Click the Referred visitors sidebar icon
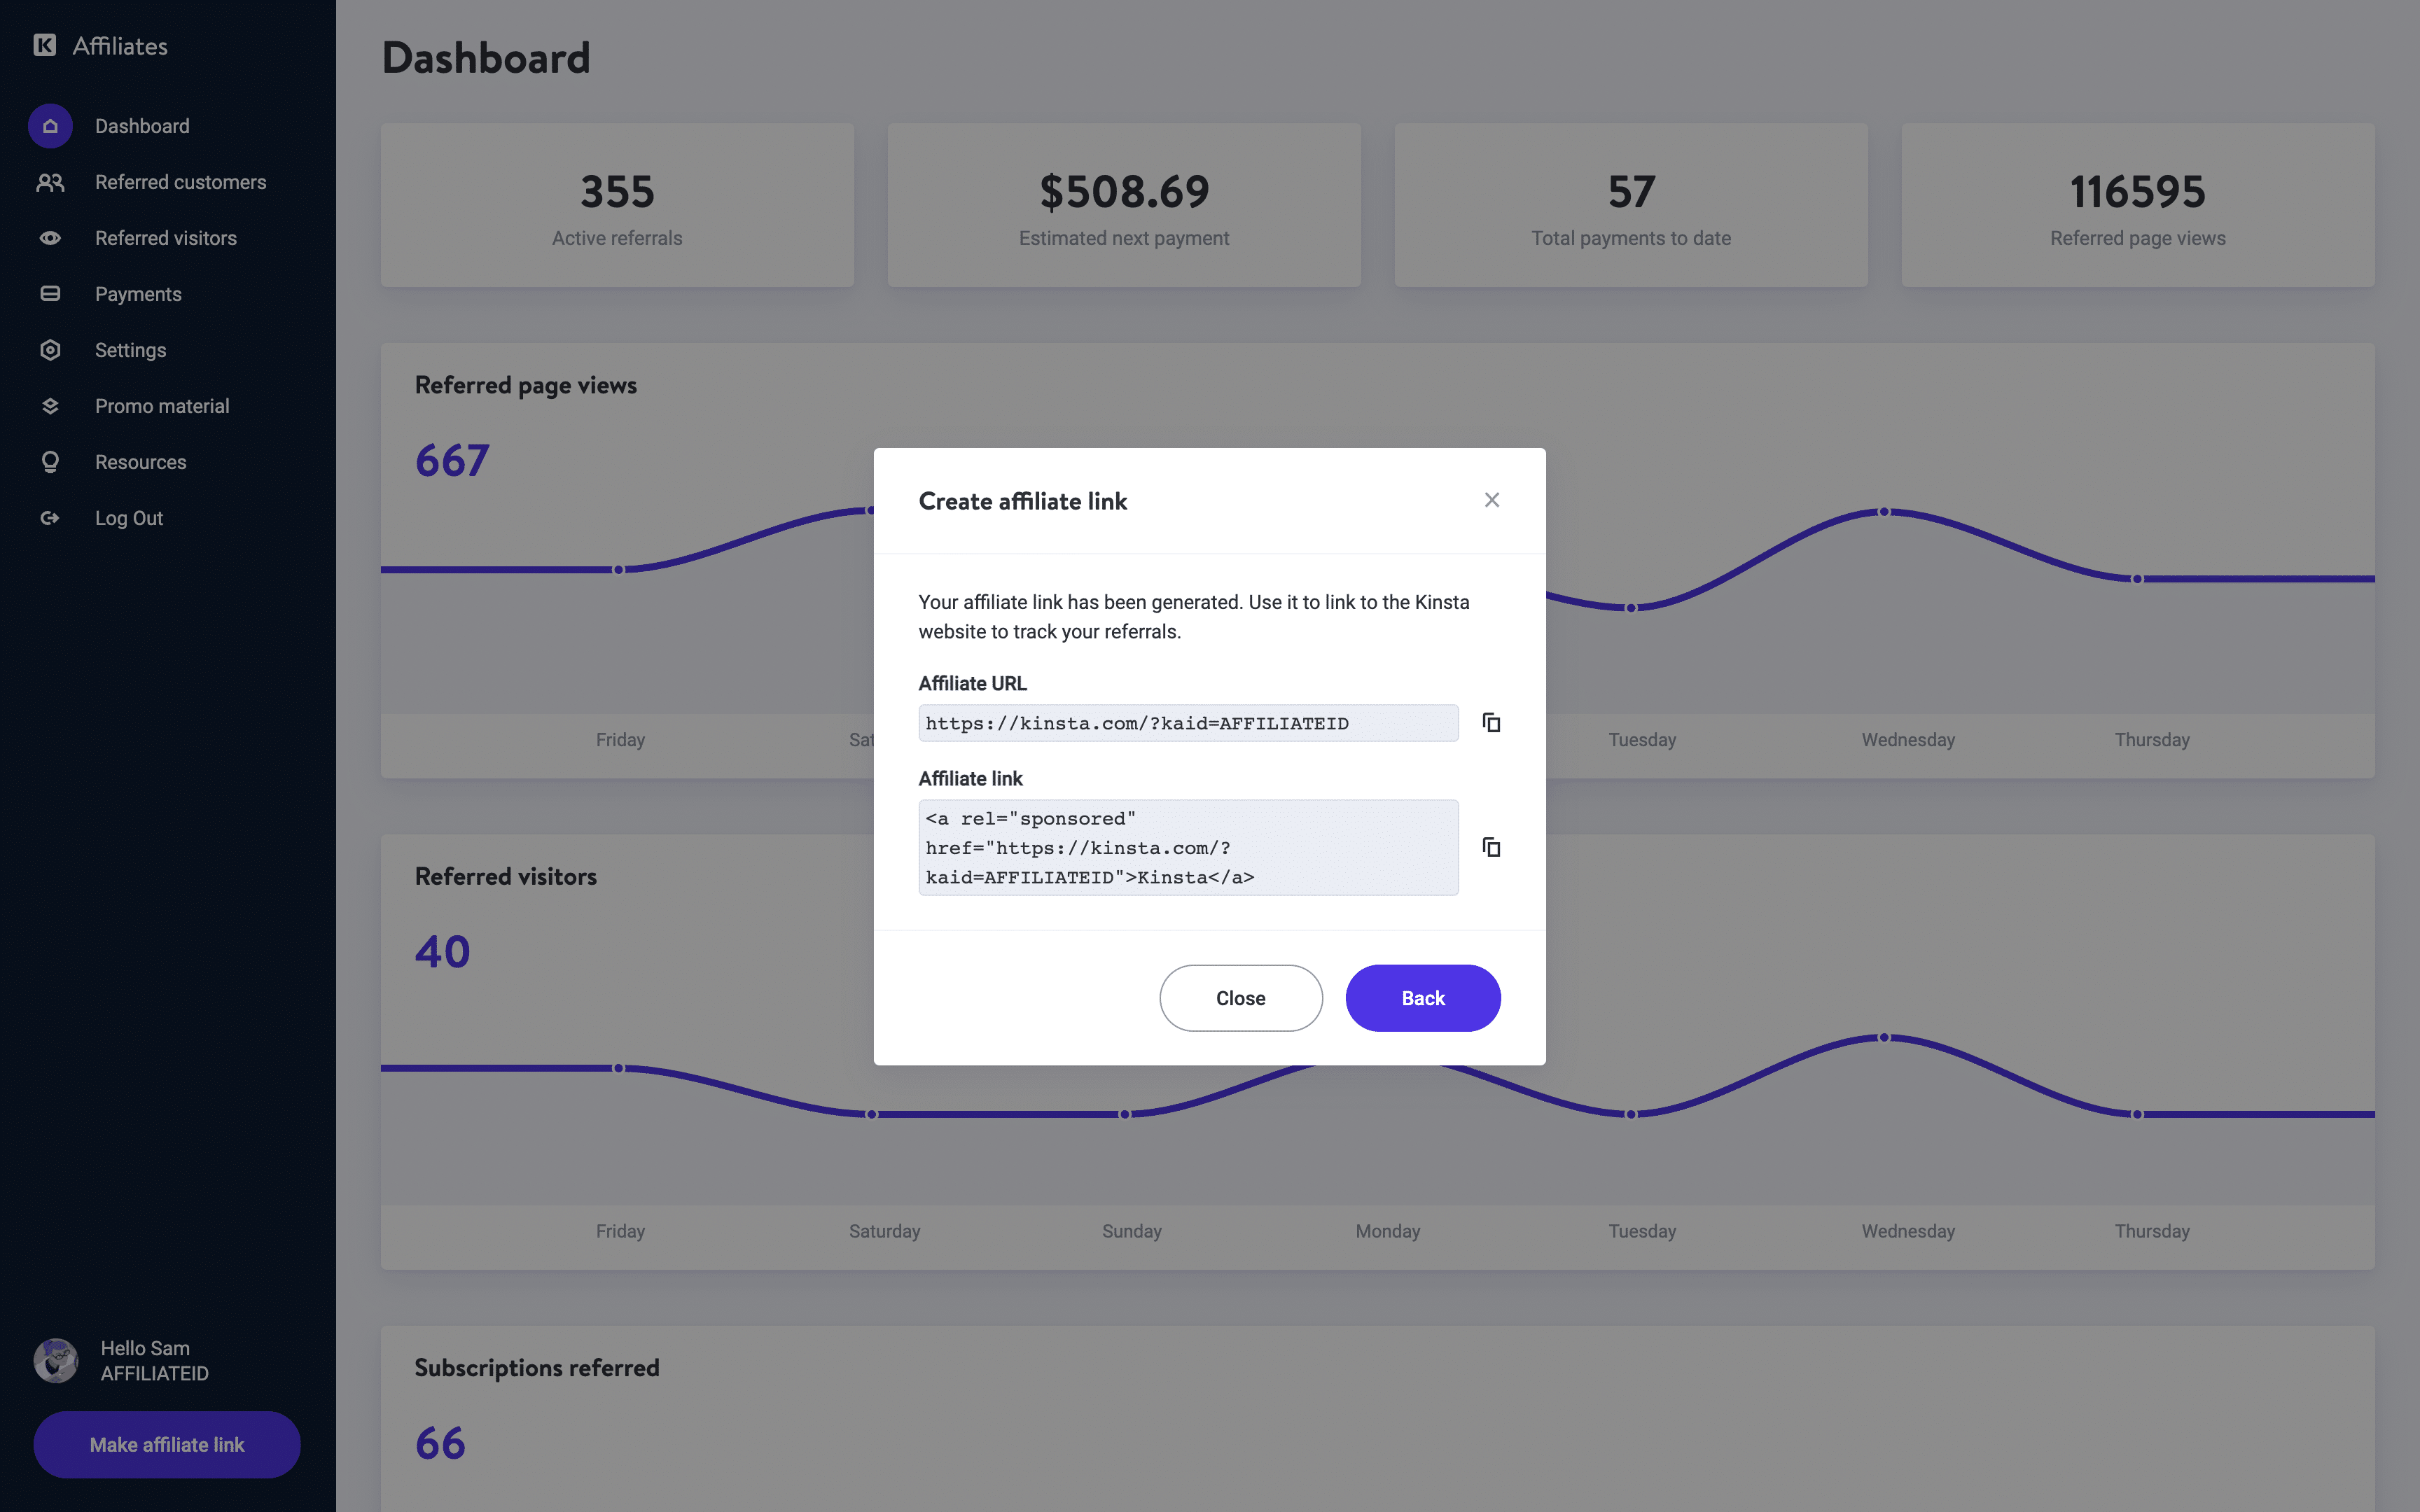The image size is (2420, 1512). pyautogui.click(x=49, y=237)
